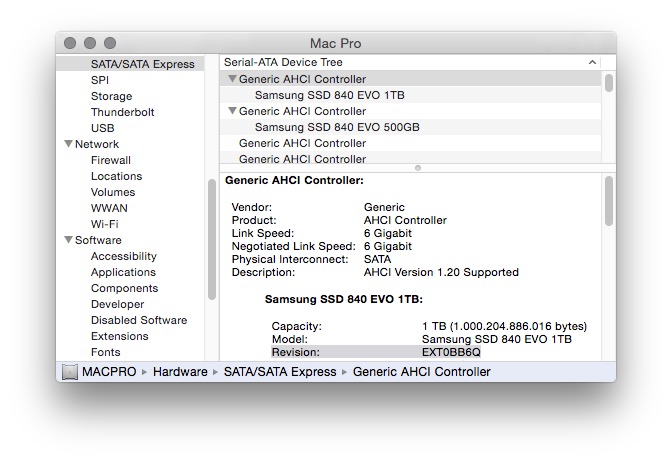This screenshot has width=672, height=462.
Task: Open Firewall under Network
Action: click(x=111, y=160)
